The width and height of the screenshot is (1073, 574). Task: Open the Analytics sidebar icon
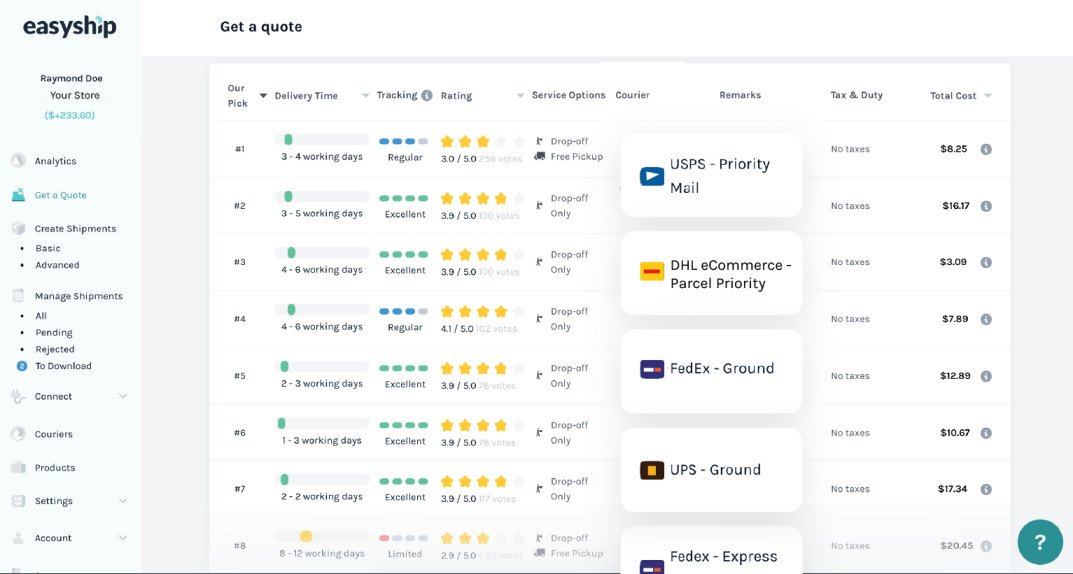pos(18,161)
